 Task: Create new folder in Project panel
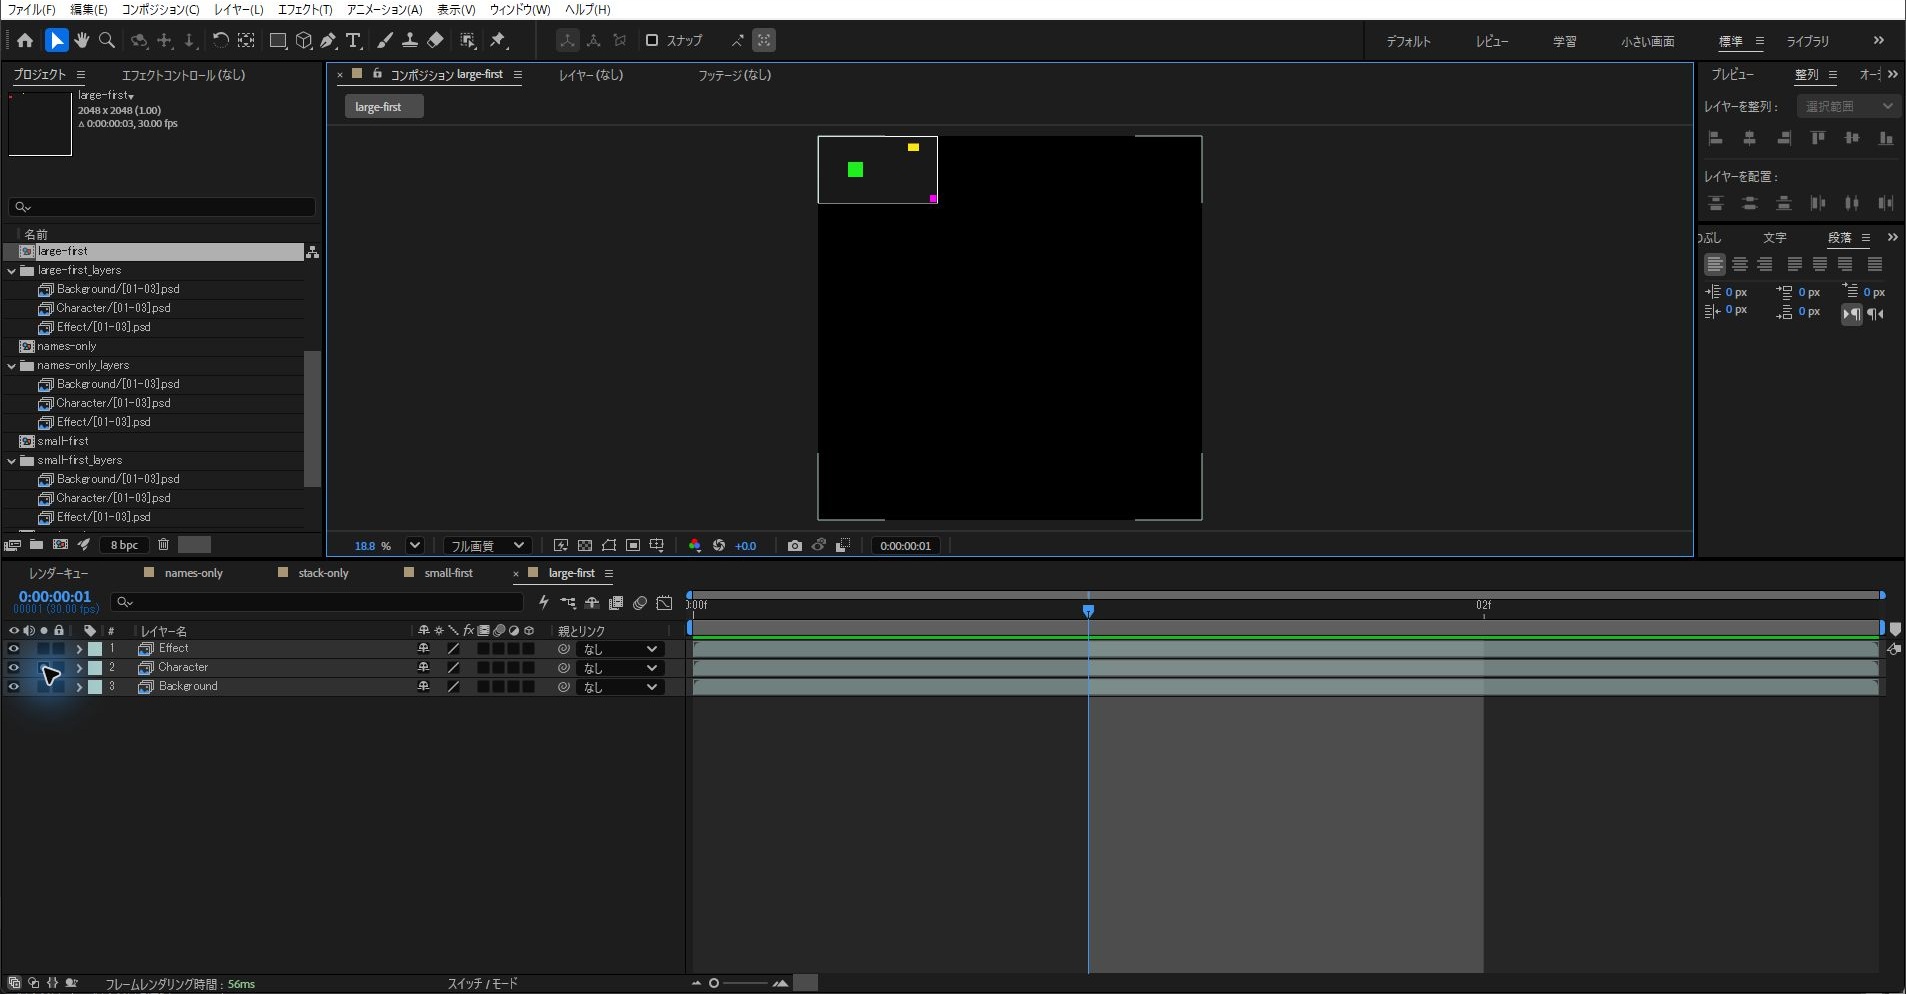(36, 544)
